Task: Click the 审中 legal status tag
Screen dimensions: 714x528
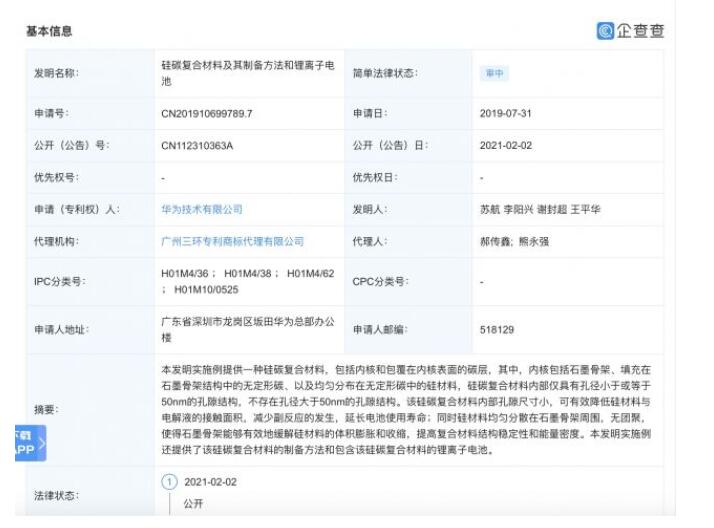Action: [x=495, y=73]
